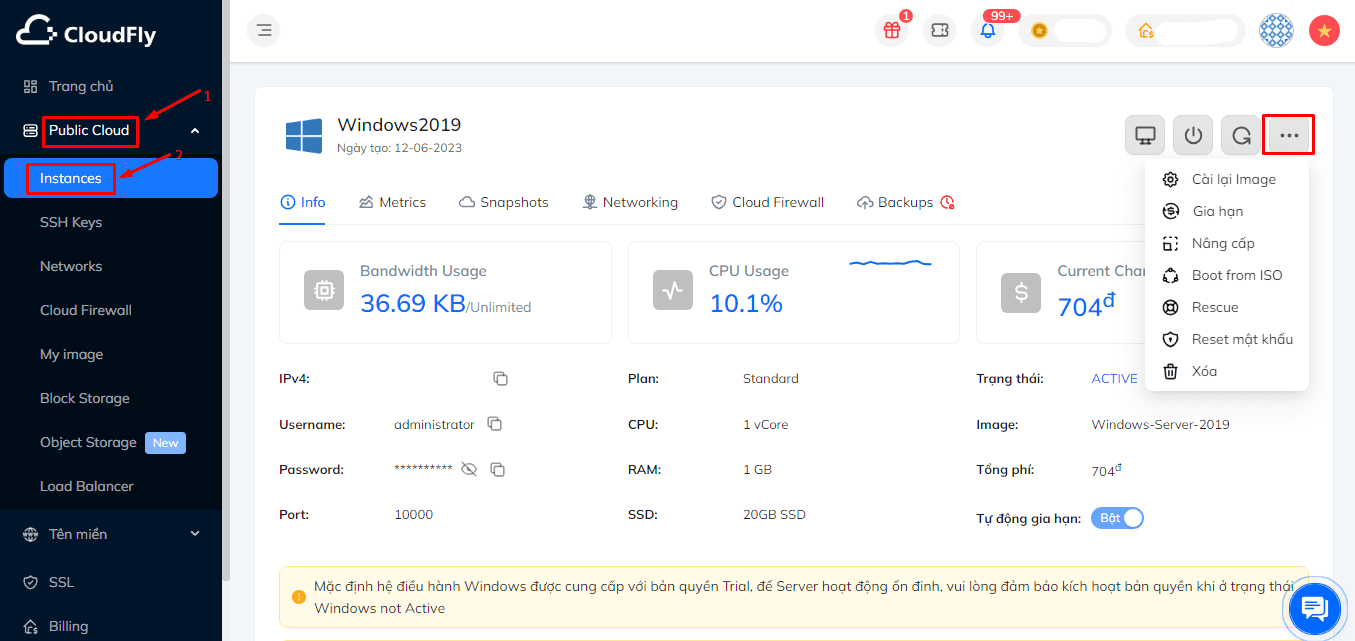Click the three-dot more actions button
The width and height of the screenshot is (1355, 641).
point(1288,135)
